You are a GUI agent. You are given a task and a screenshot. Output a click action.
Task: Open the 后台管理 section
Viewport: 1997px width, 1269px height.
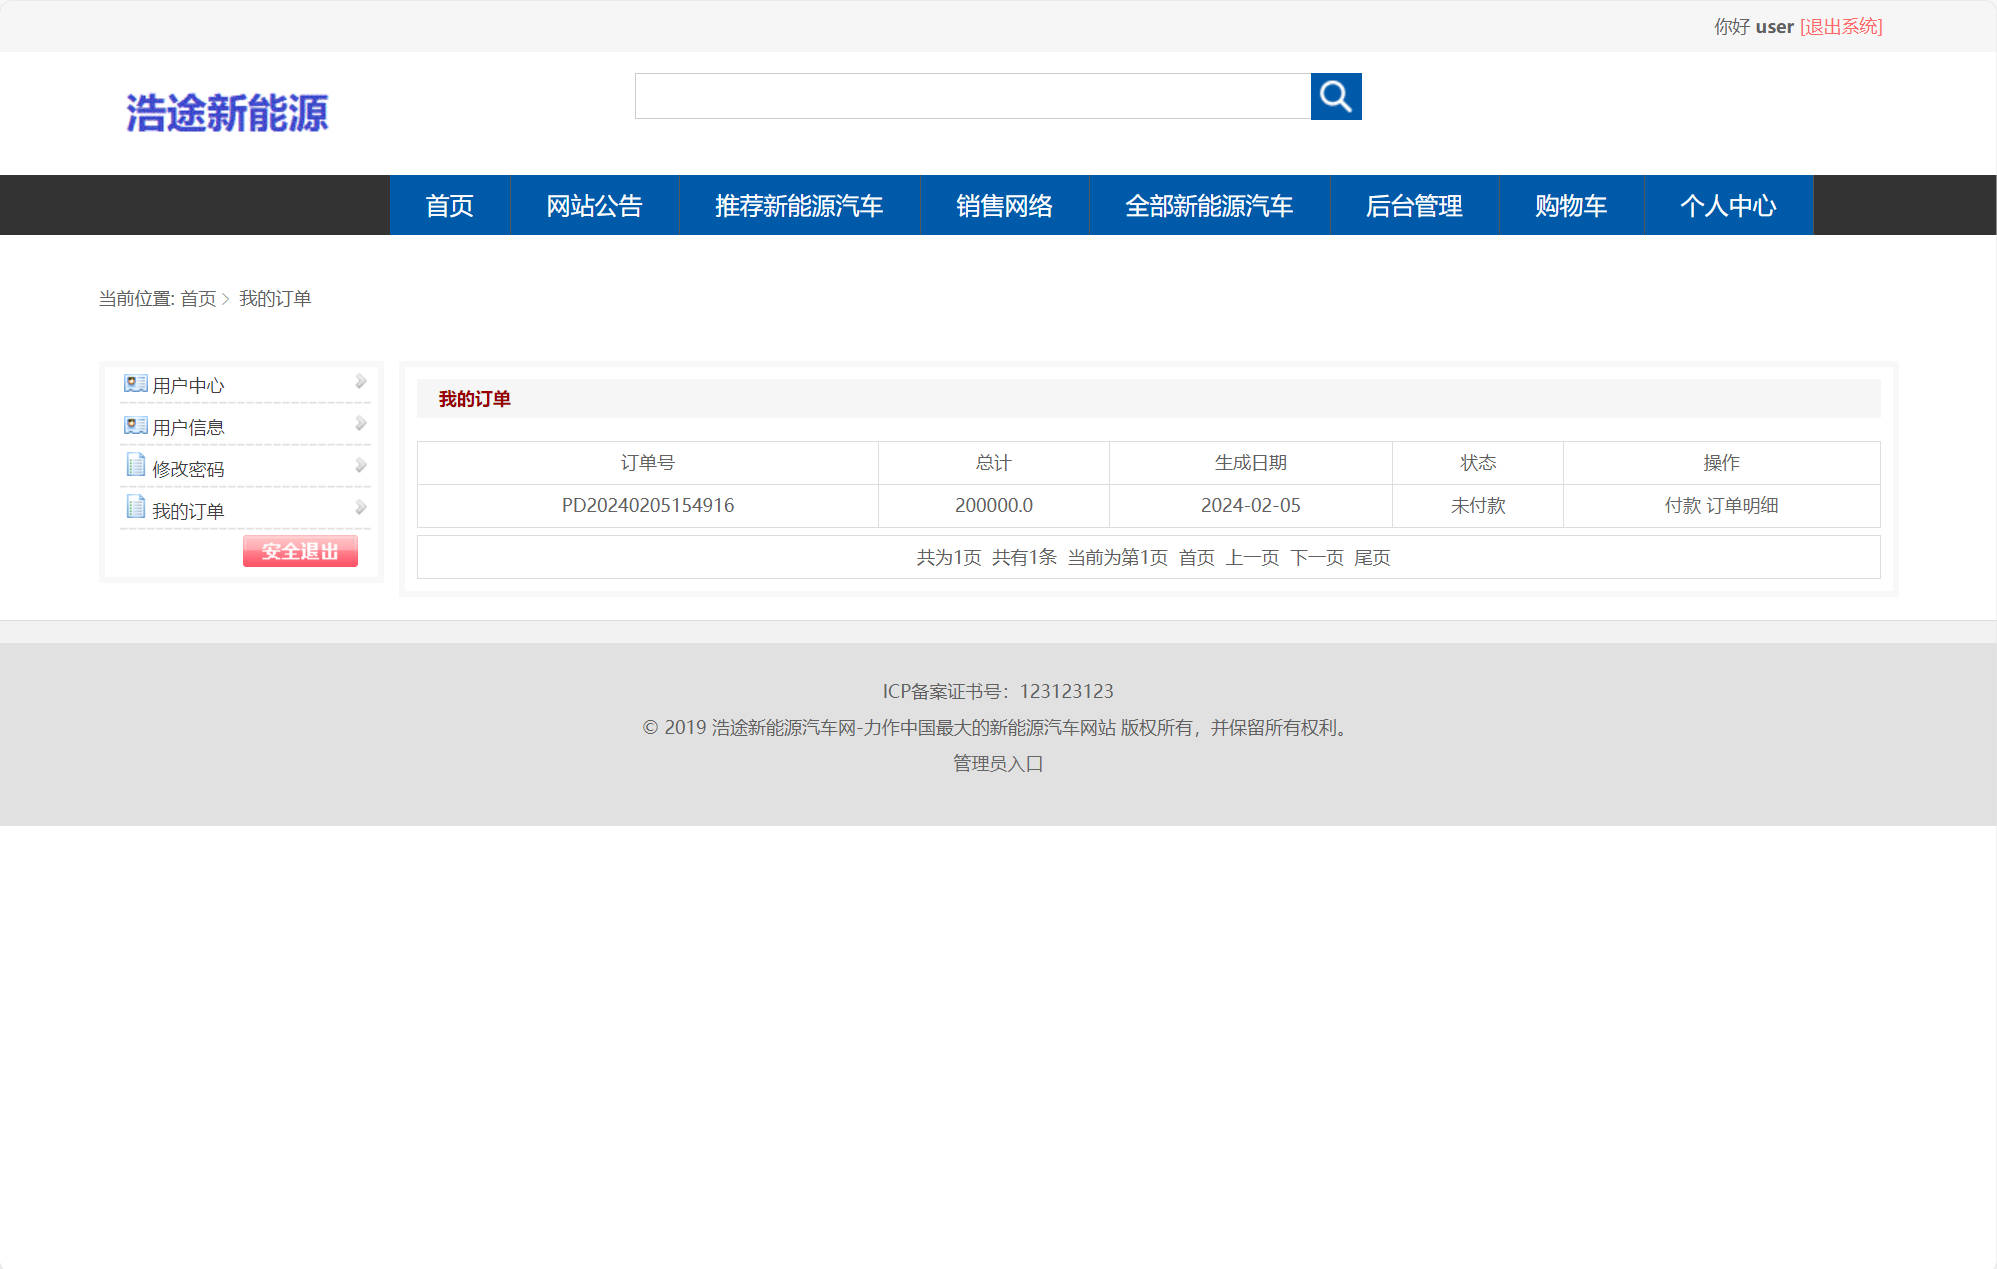point(1415,205)
